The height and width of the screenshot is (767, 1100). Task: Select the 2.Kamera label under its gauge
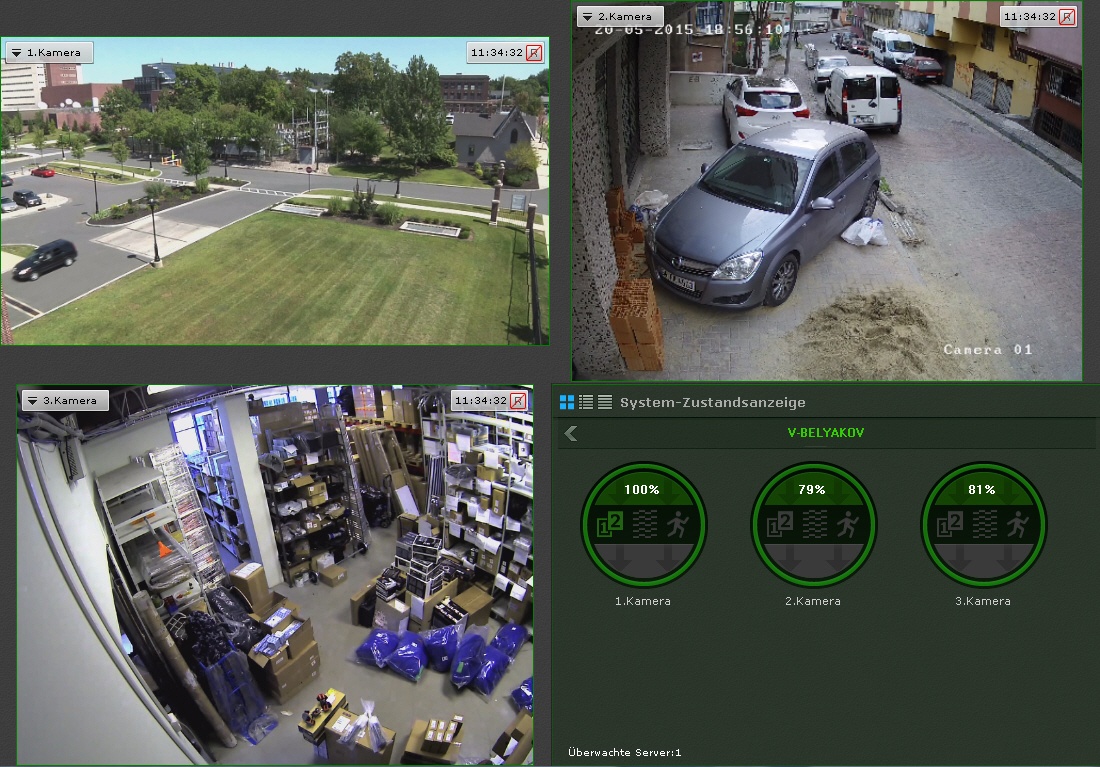click(x=812, y=601)
